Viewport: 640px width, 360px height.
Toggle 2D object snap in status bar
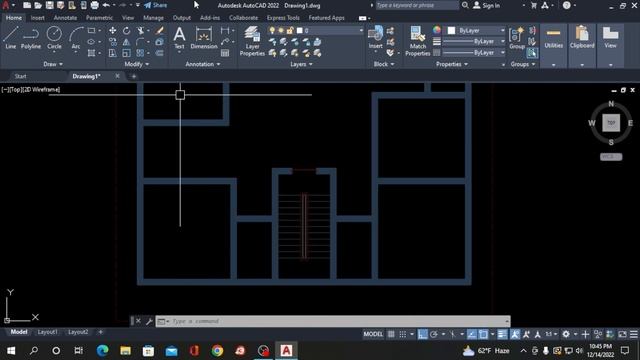pos(483,334)
